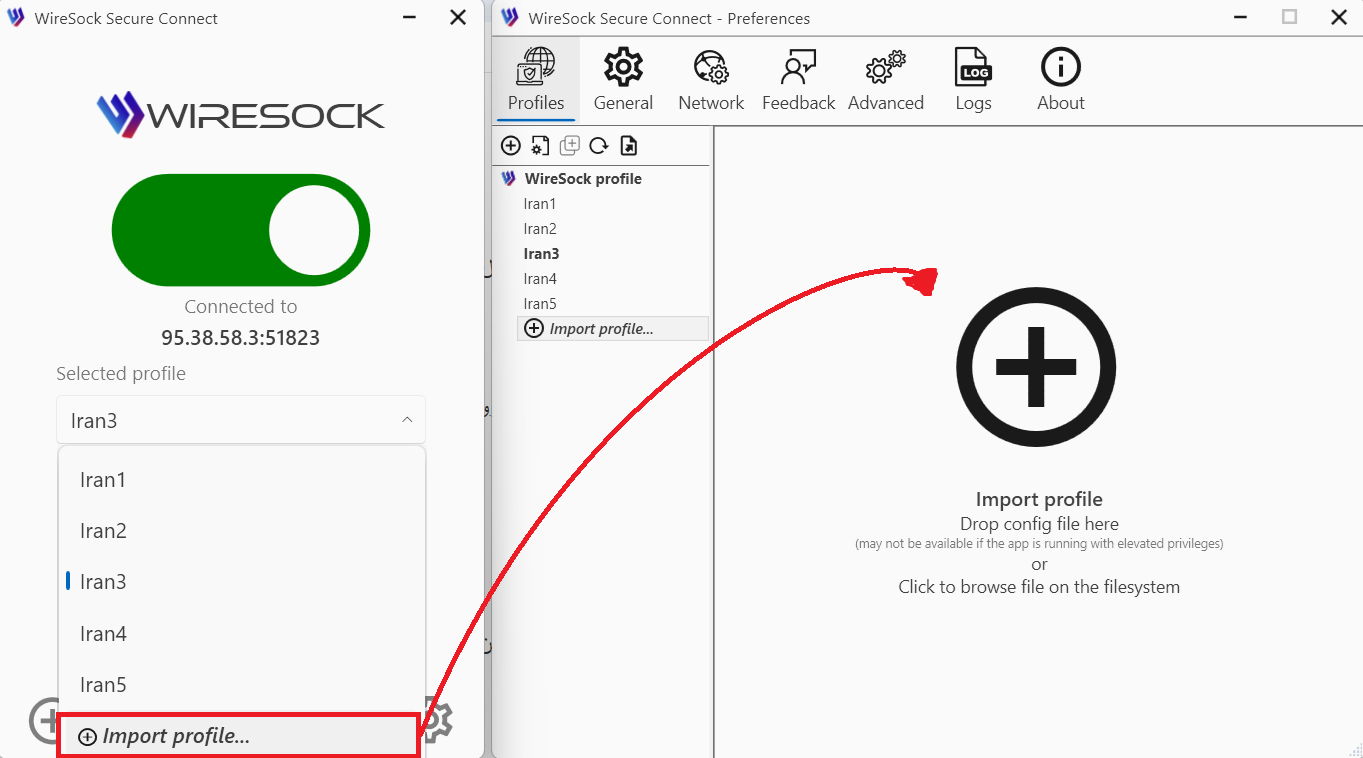Click the add profile plus icon in Preferences toolbar
1363x758 pixels.
511,146
